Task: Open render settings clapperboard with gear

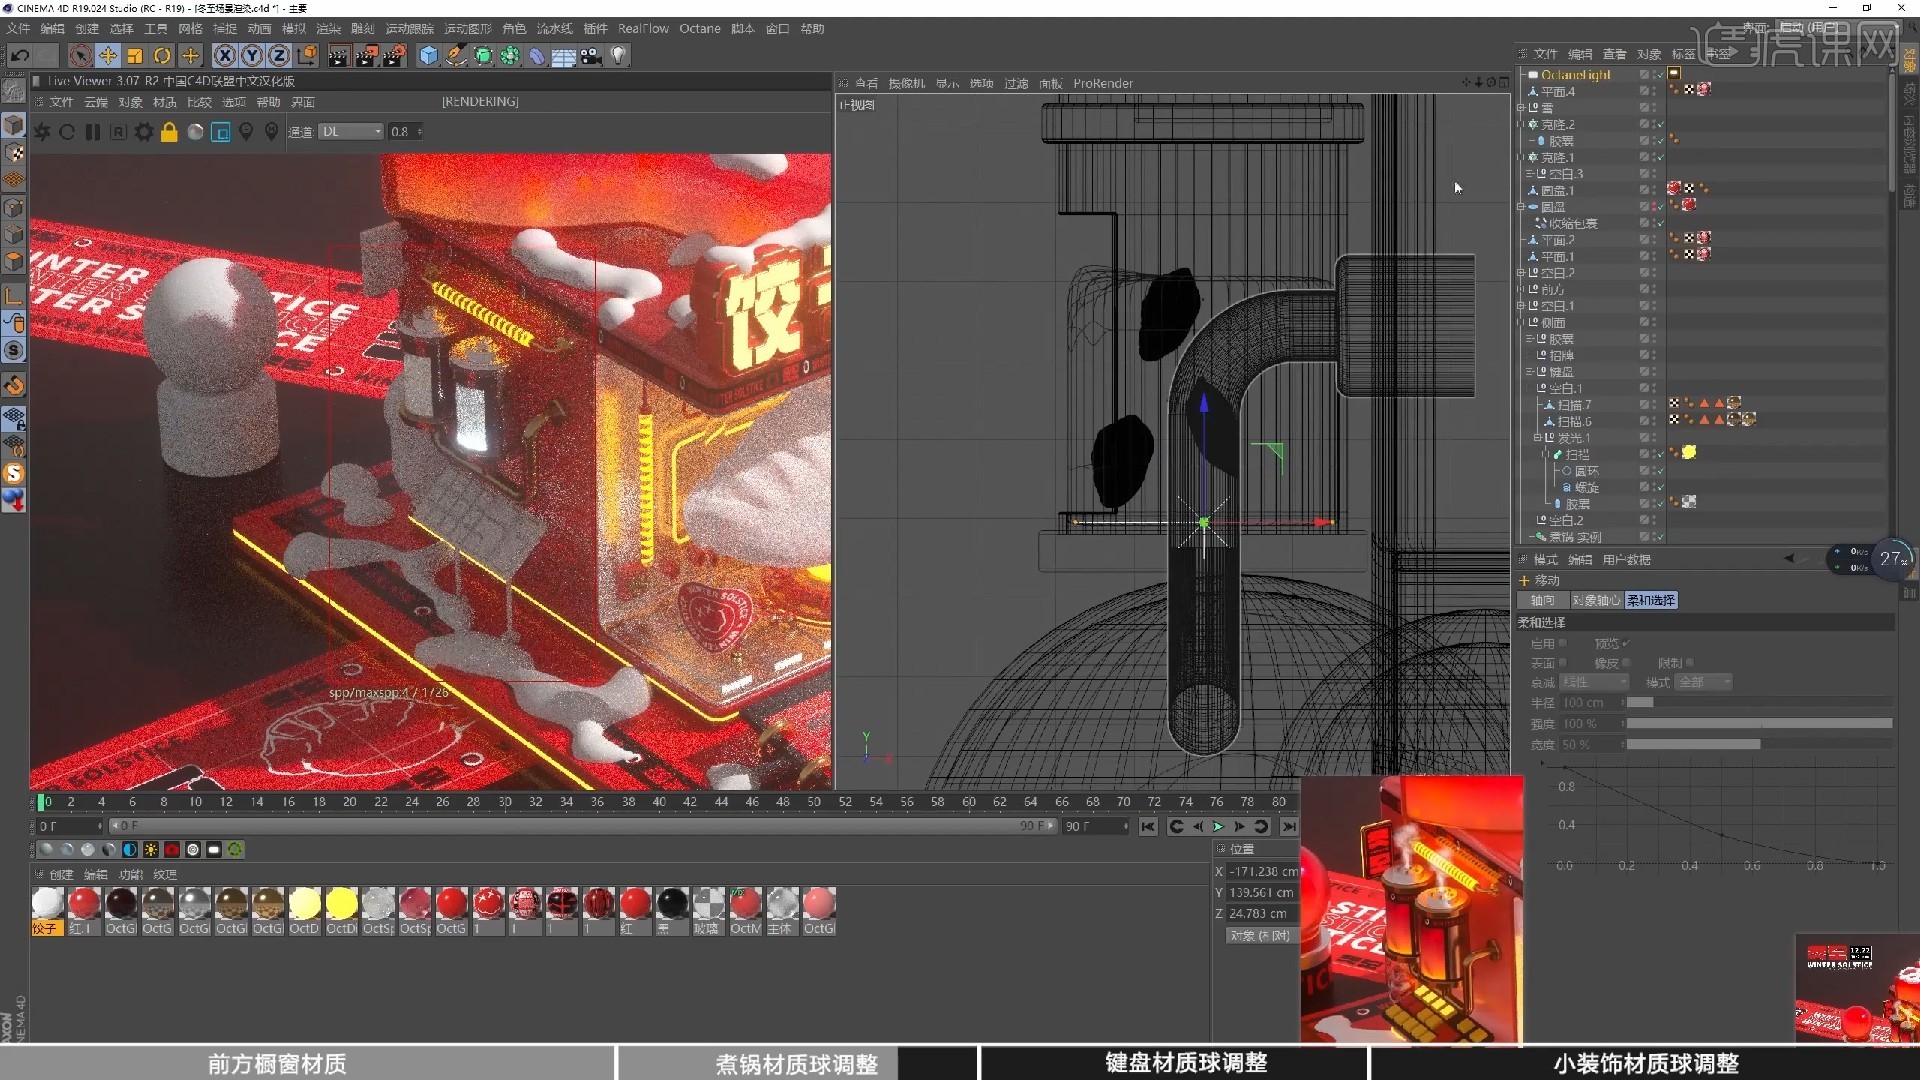Action: [395, 56]
